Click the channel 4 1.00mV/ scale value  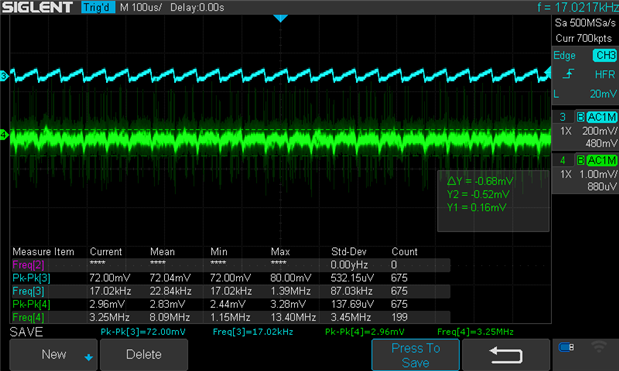[598, 174]
